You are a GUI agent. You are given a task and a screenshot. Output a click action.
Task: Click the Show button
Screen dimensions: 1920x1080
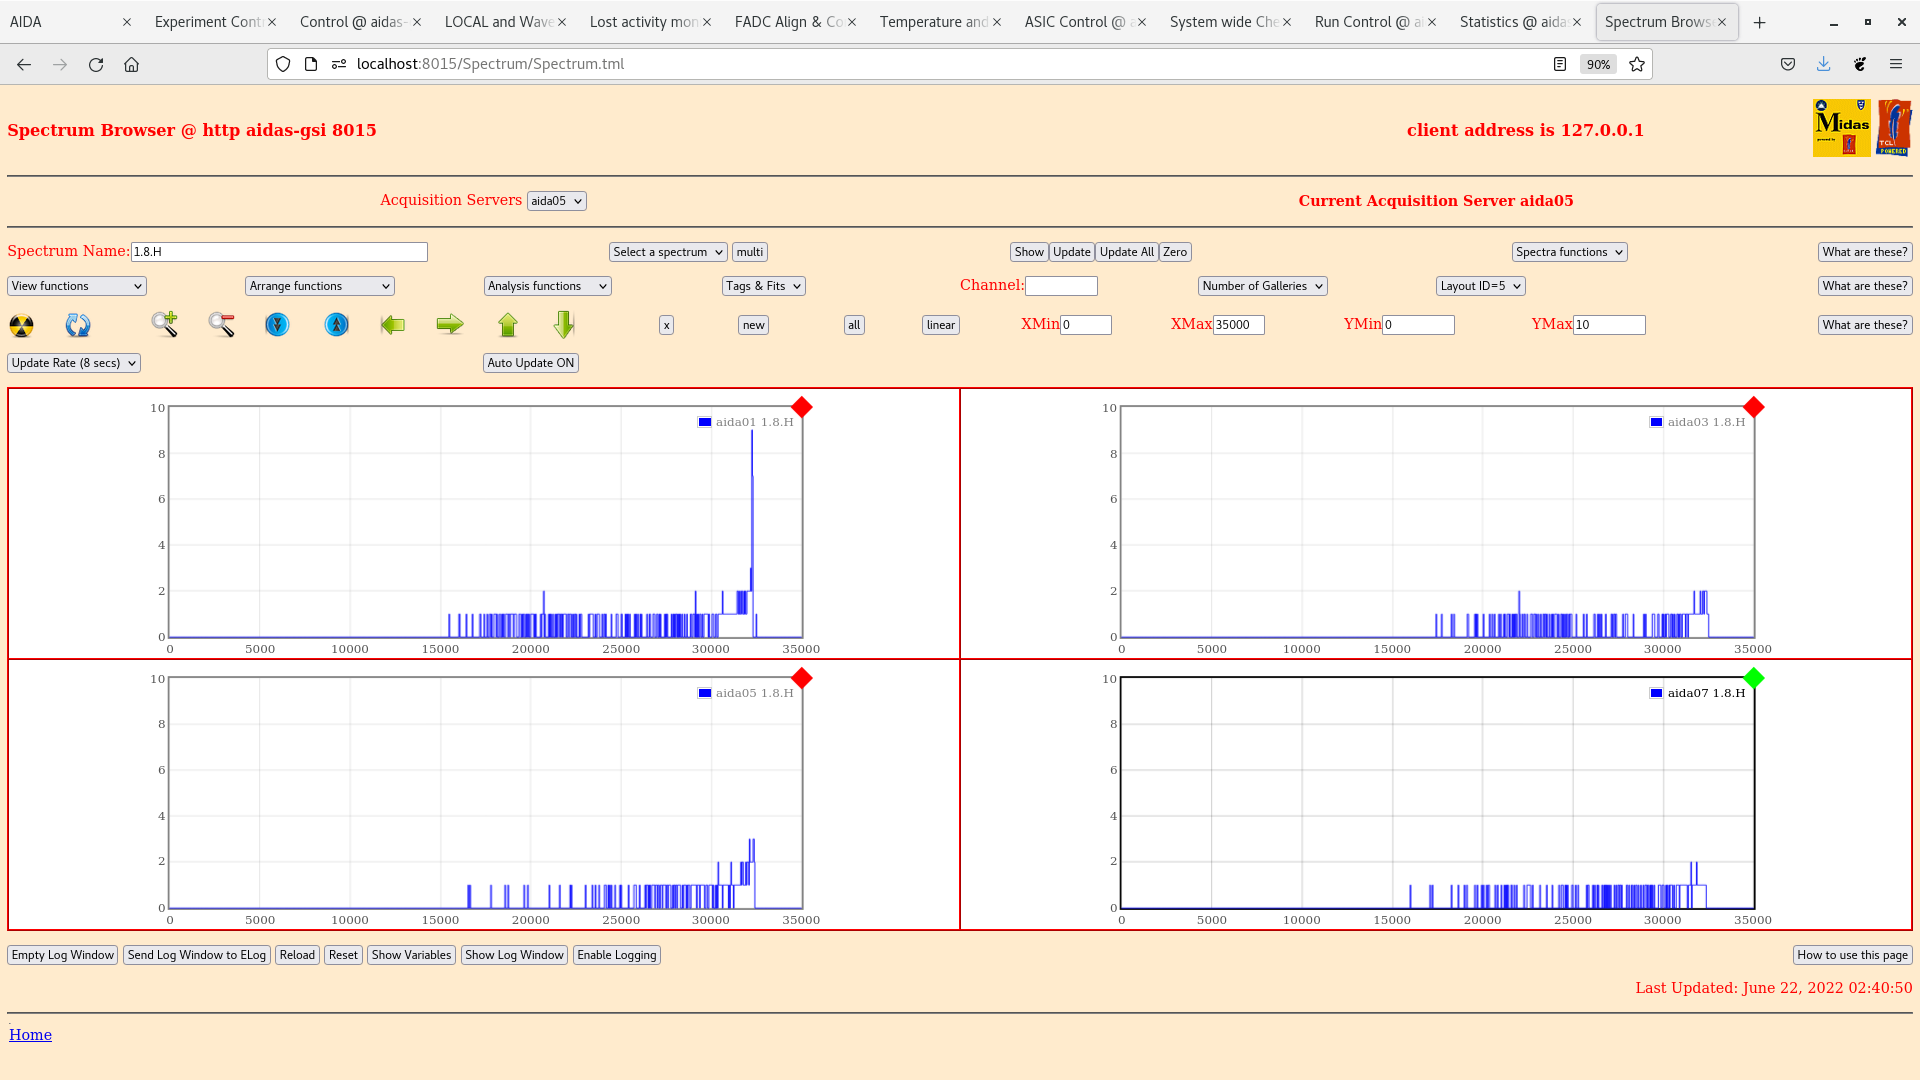(1029, 252)
